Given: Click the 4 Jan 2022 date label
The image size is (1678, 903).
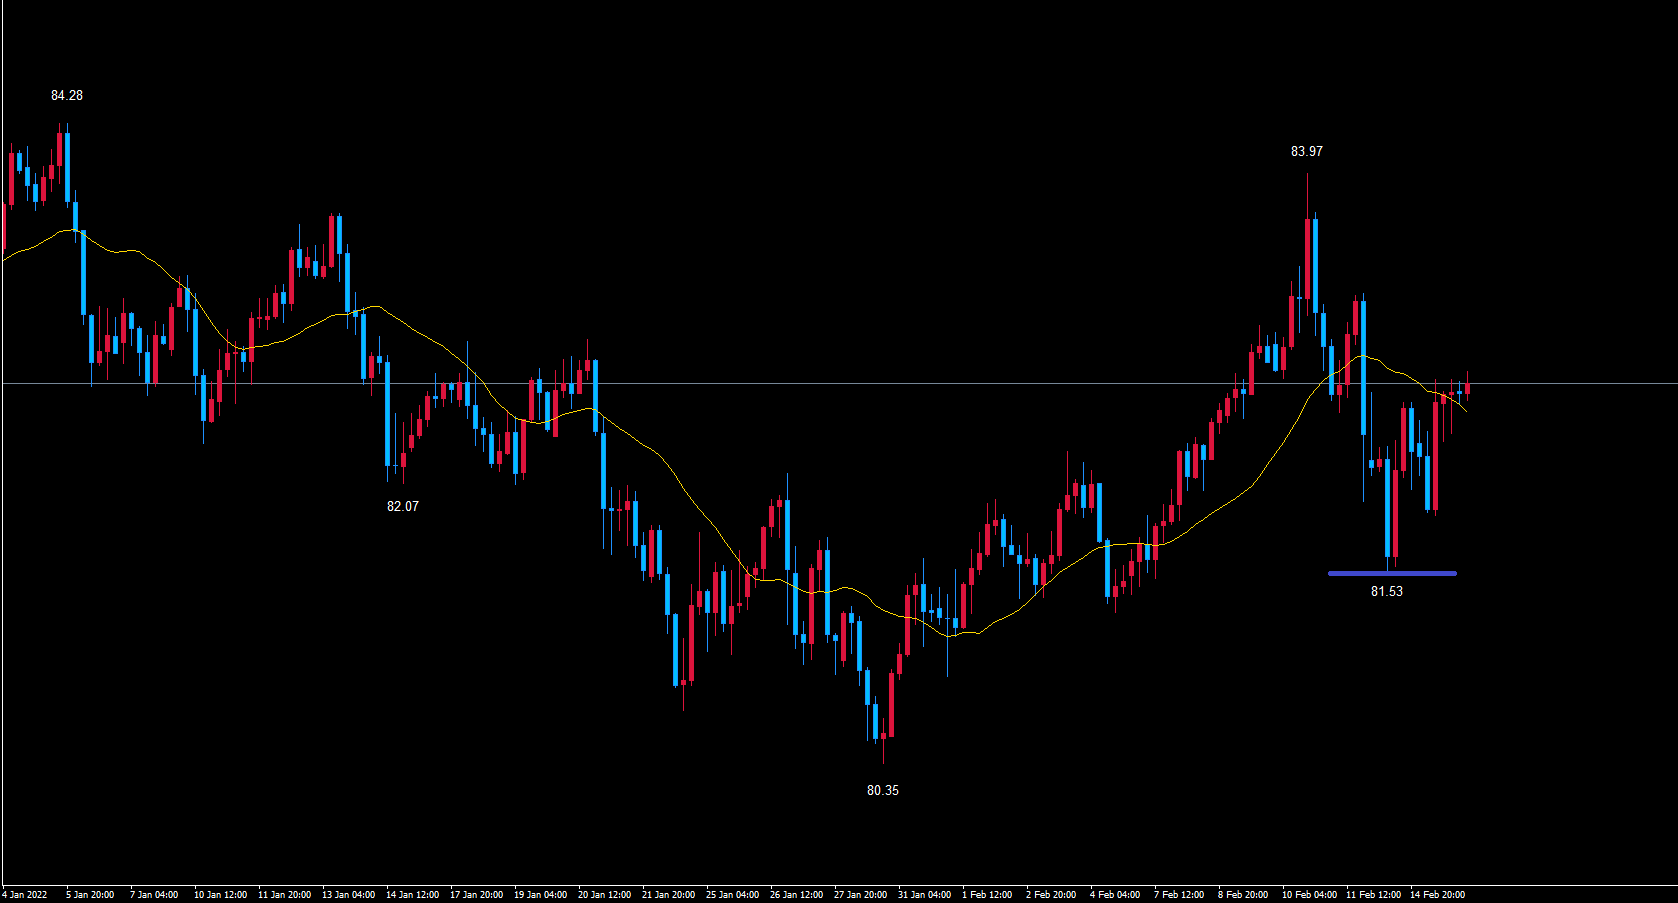Looking at the screenshot, I should click(25, 895).
